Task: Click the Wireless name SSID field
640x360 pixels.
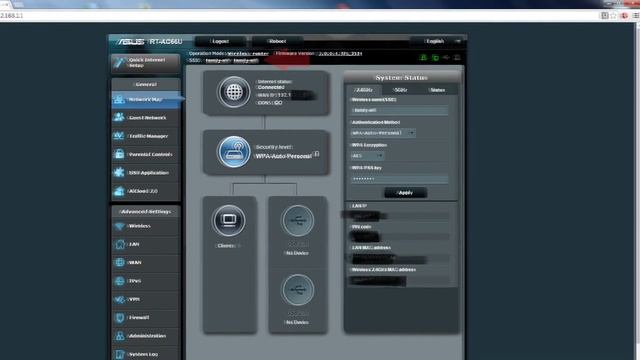Action: [399, 110]
